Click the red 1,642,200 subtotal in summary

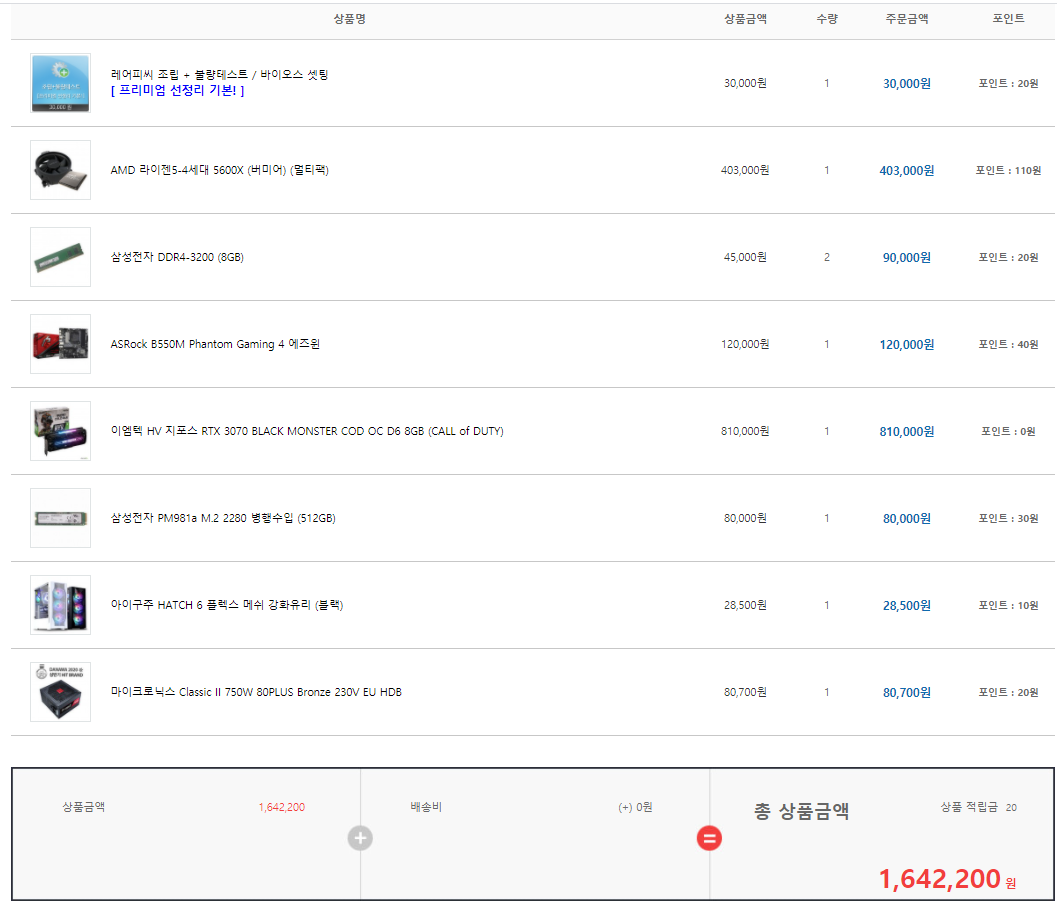[282, 807]
